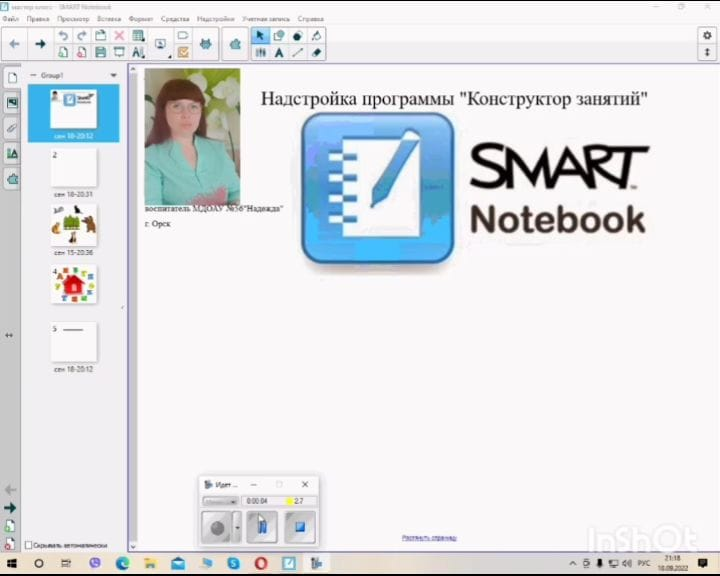Open the Windows Start menu

point(13,564)
